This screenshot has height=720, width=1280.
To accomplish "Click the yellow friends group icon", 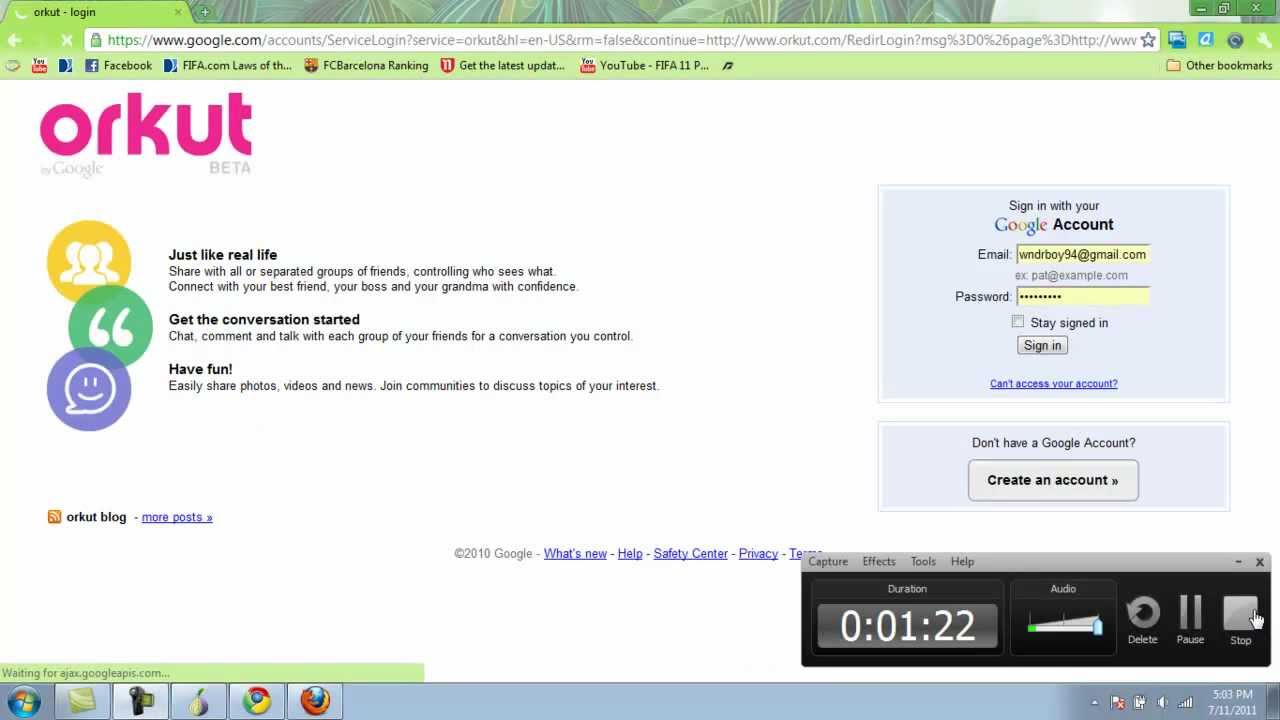I will pos(89,262).
